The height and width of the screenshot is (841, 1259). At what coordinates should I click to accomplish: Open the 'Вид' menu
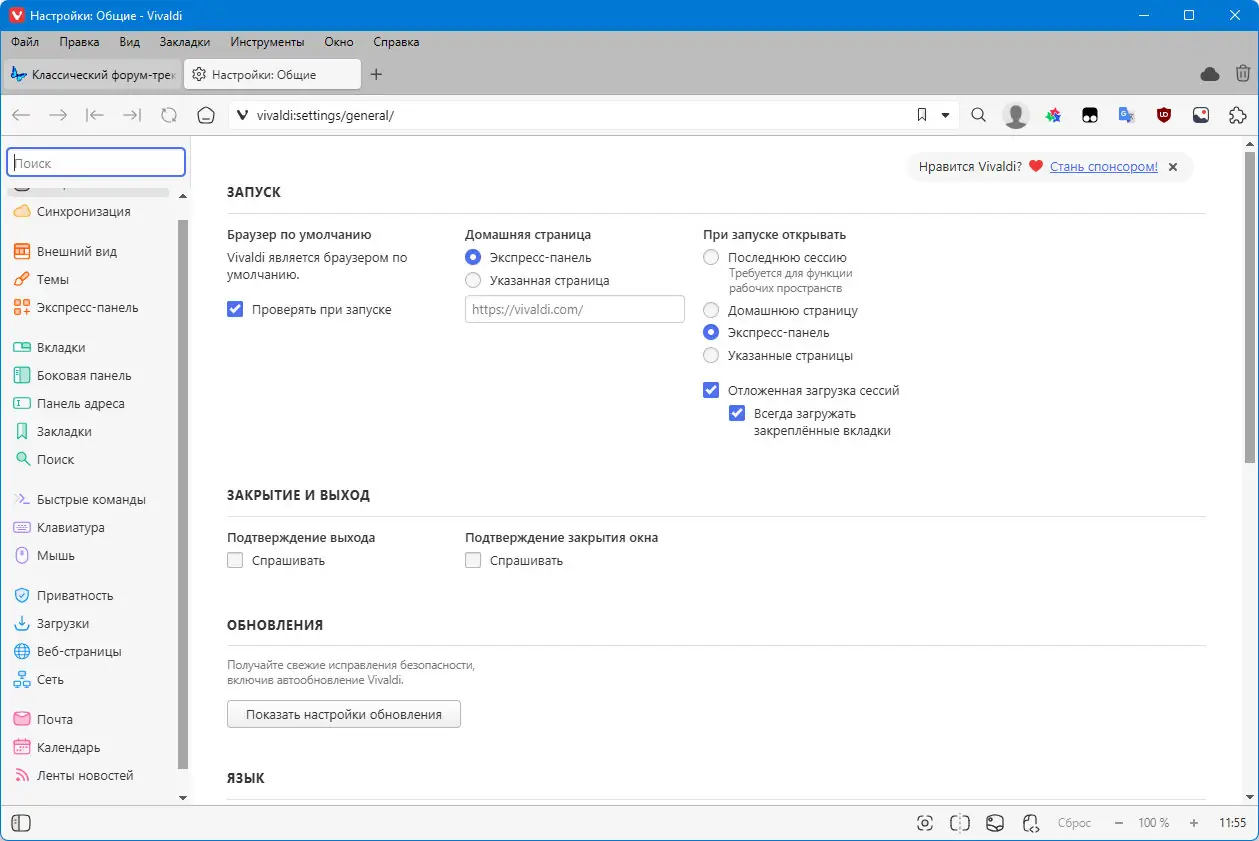pyautogui.click(x=129, y=42)
